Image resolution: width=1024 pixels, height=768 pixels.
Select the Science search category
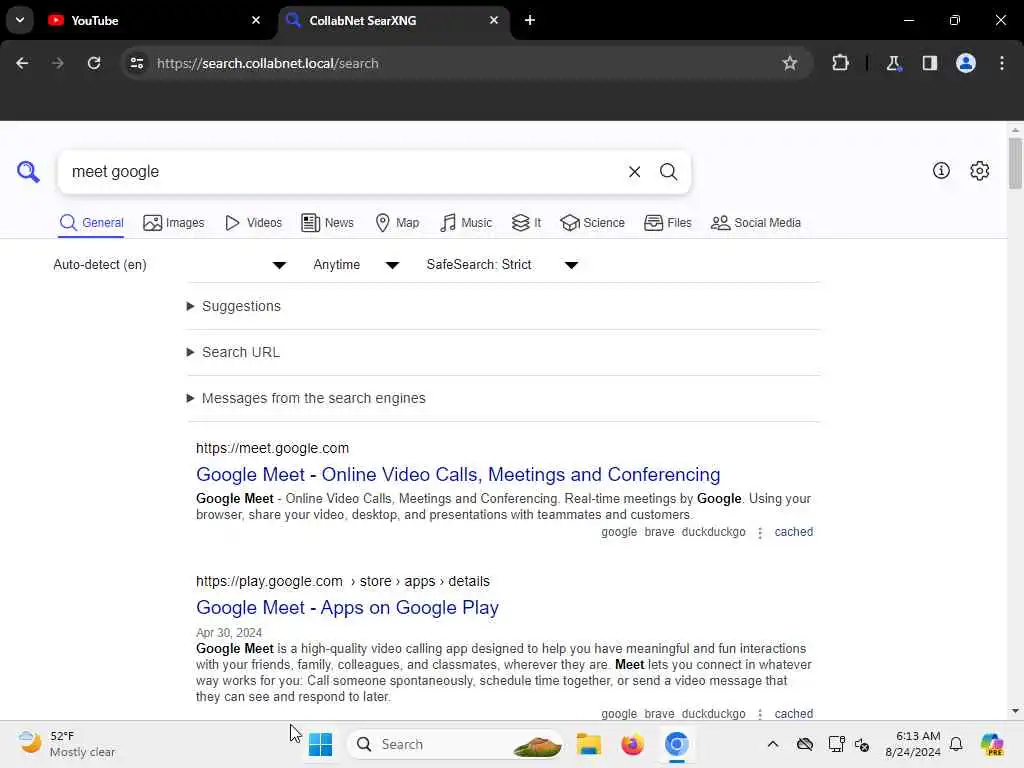592,223
